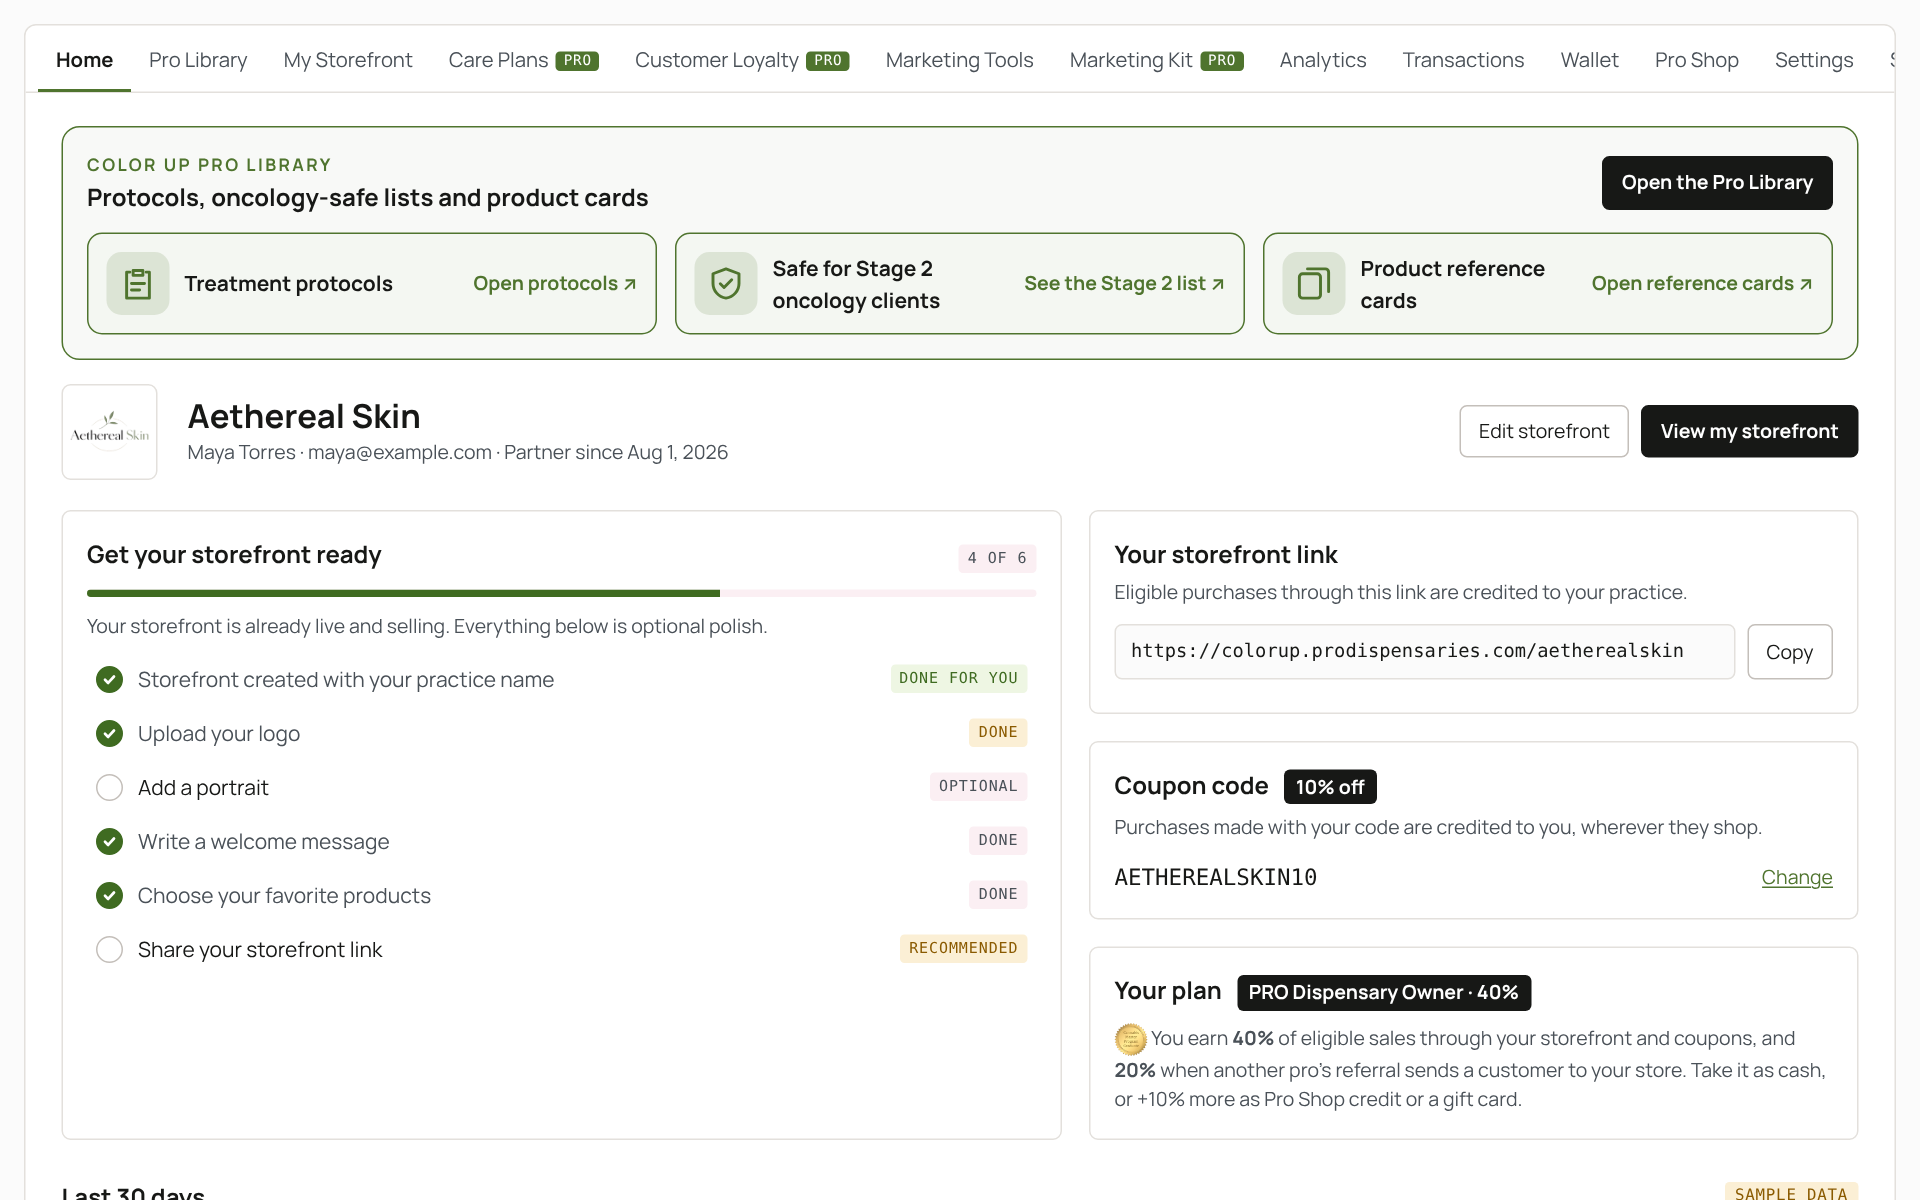Select the Marketing Tools tab

point(959,60)
